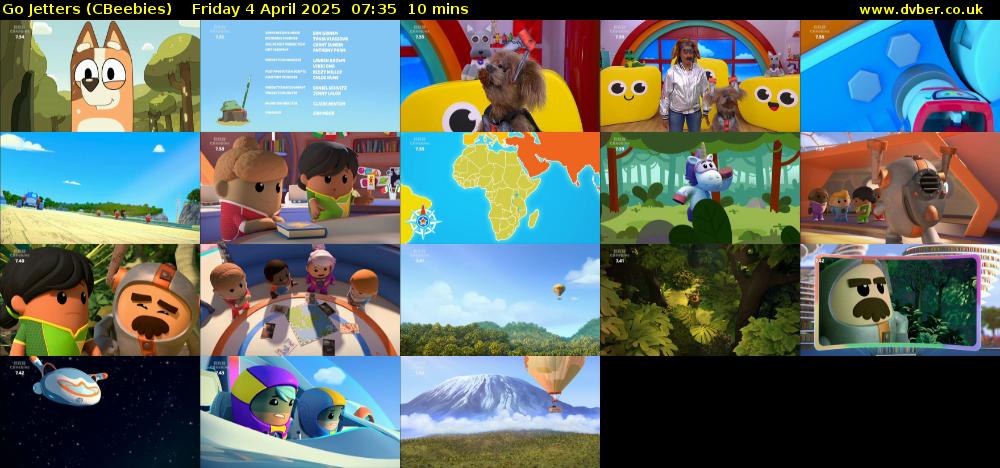Screen dimensions: 1000x468
Task: Click the 10 mins duration text
Action: pyautogui.click(x=438, y=10)
